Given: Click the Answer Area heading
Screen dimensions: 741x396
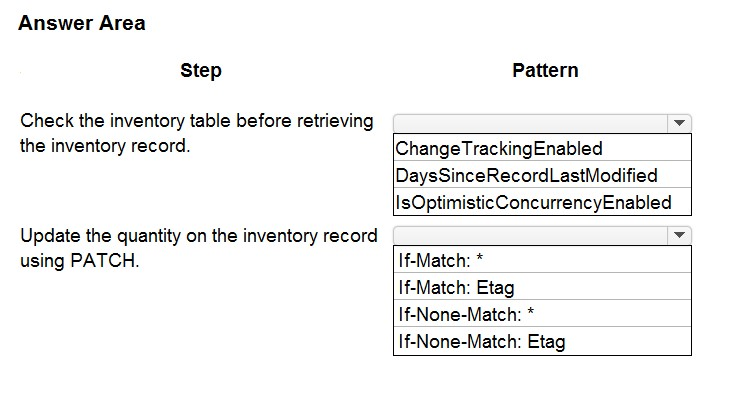Looking at the screenshot, I should [82, 23].
